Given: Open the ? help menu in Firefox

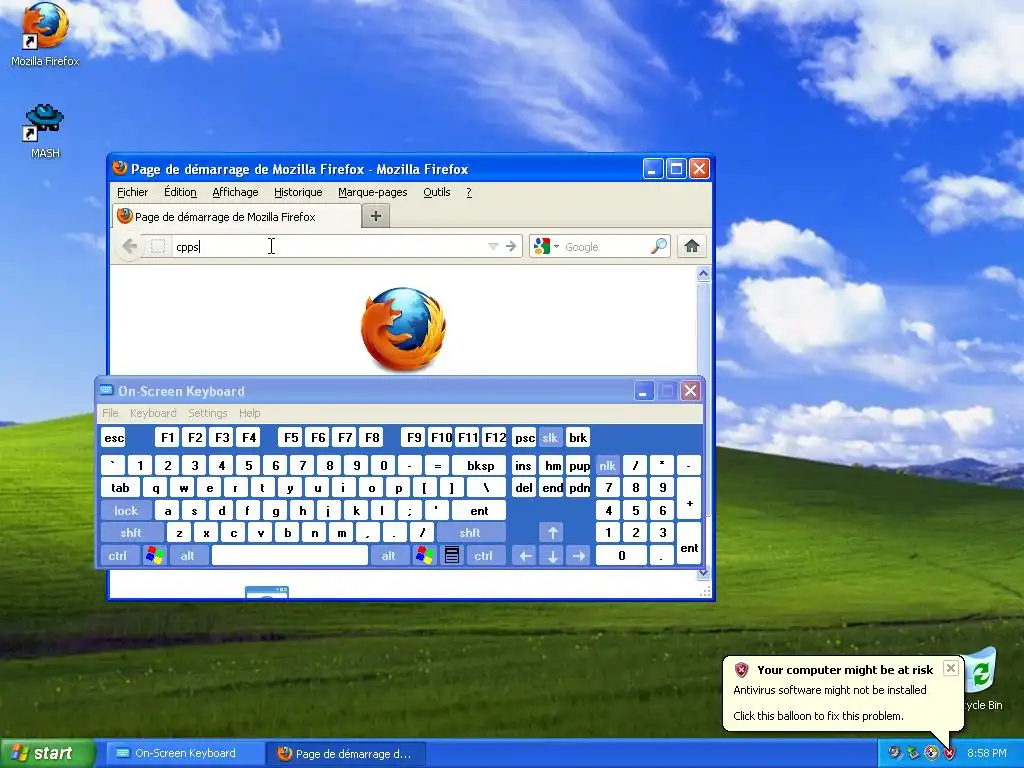Looking at the screenshot, I should (469, 192).
